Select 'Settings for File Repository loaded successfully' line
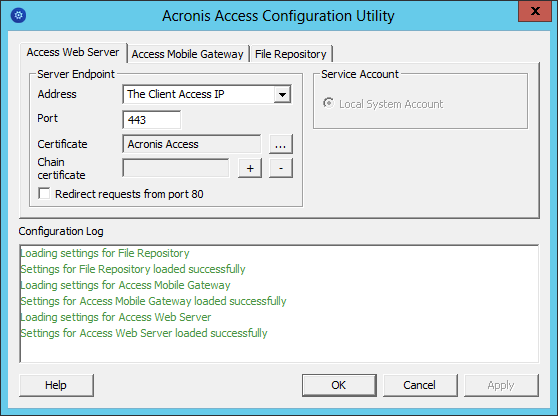The height and width of the screenshot is (416, 558). (133, 269)
